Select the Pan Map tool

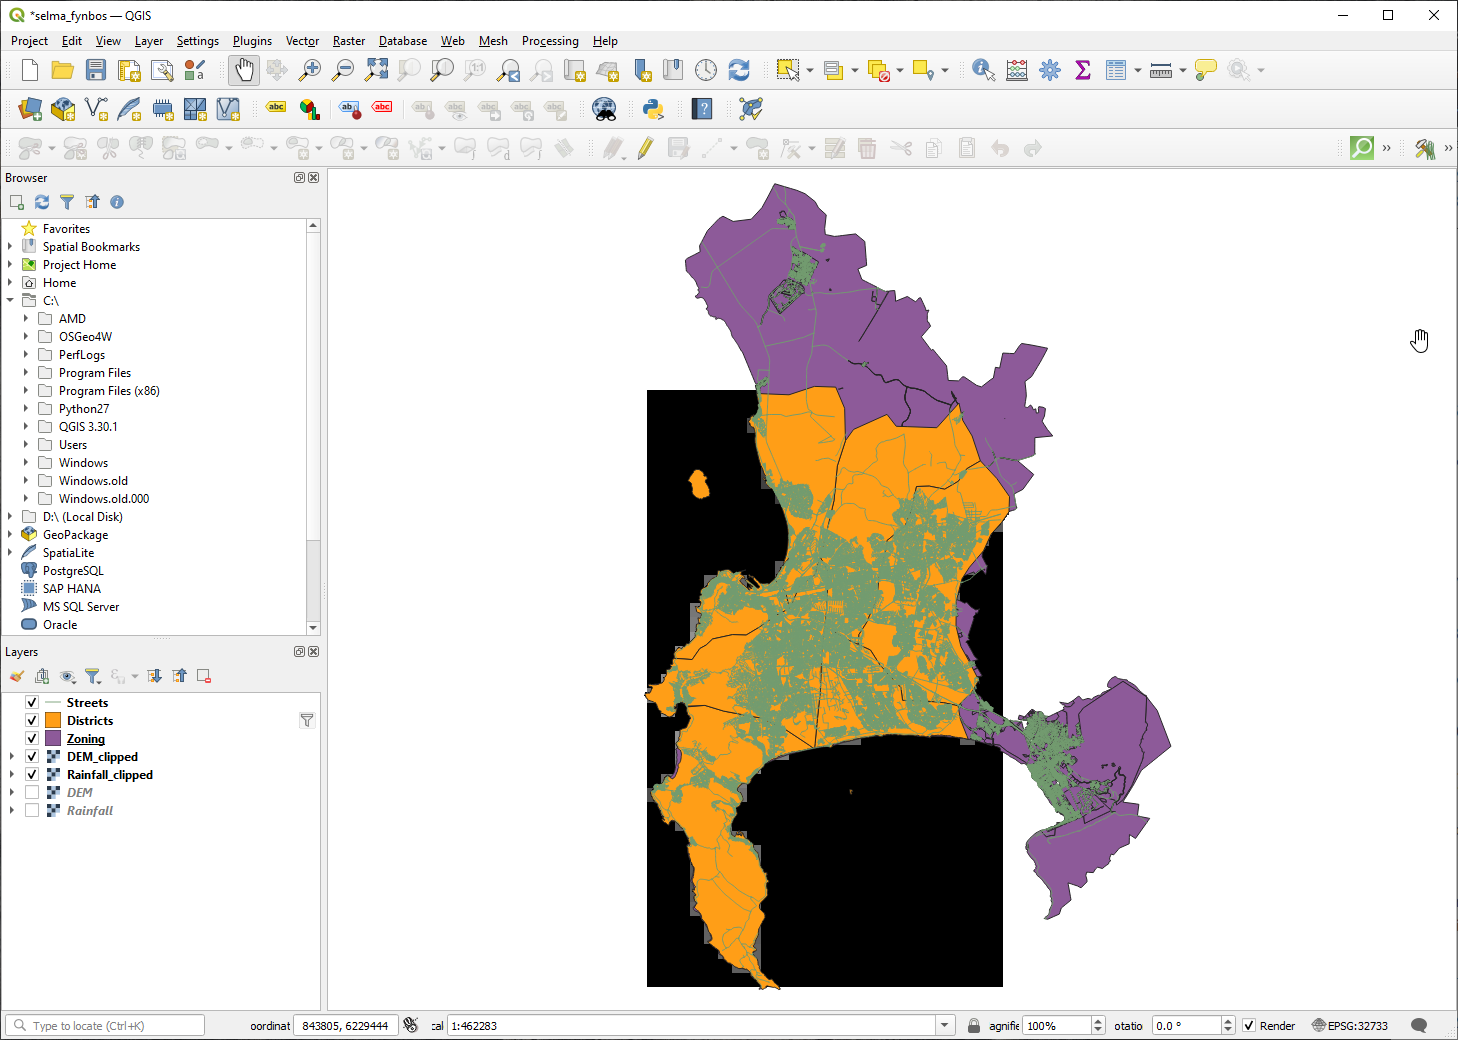click(x=243, y=70)
